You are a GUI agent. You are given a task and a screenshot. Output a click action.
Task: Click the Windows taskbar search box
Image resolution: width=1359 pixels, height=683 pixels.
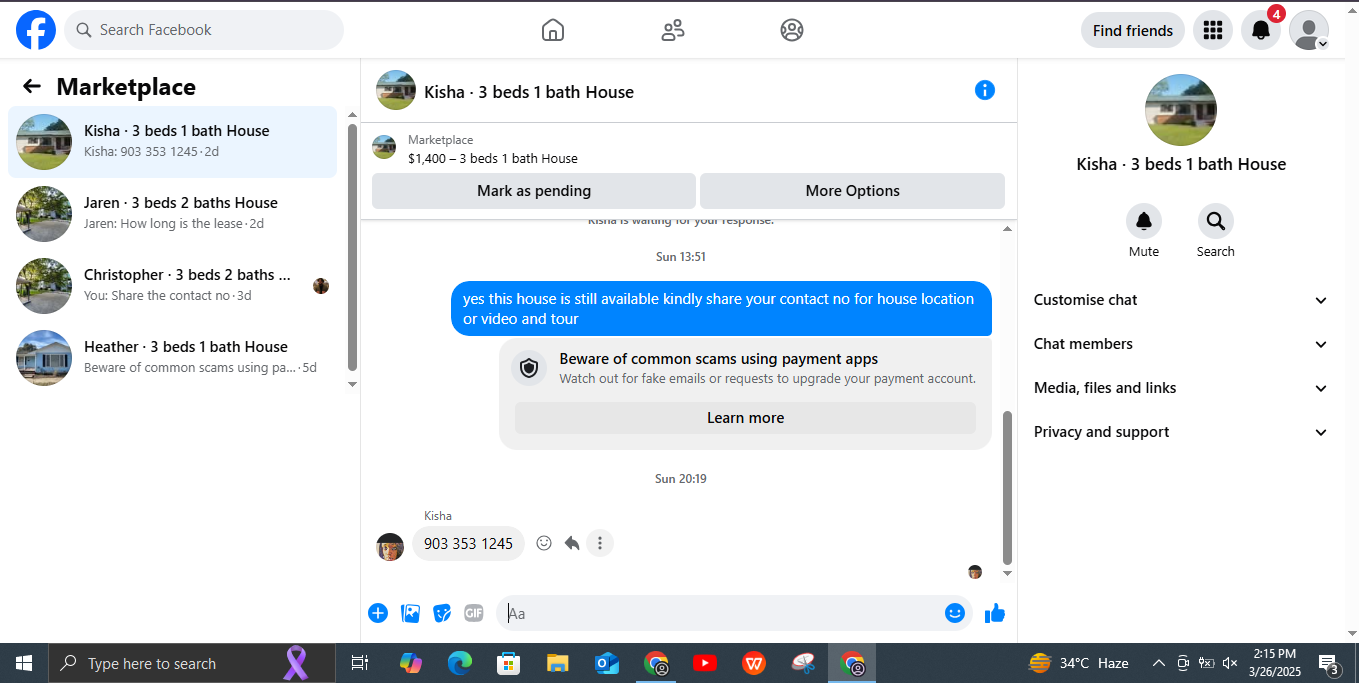coord(192,663)
